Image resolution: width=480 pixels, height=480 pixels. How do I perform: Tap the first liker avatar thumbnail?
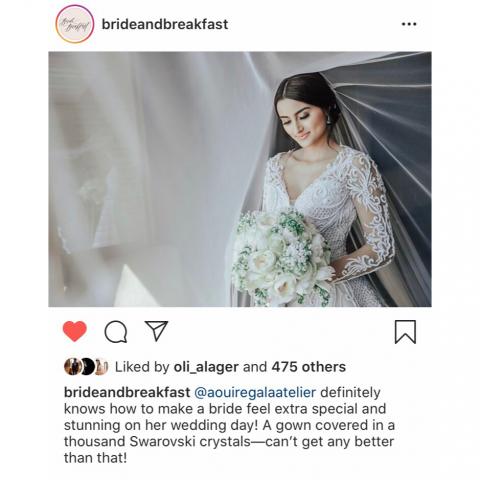tap(72, 367)
